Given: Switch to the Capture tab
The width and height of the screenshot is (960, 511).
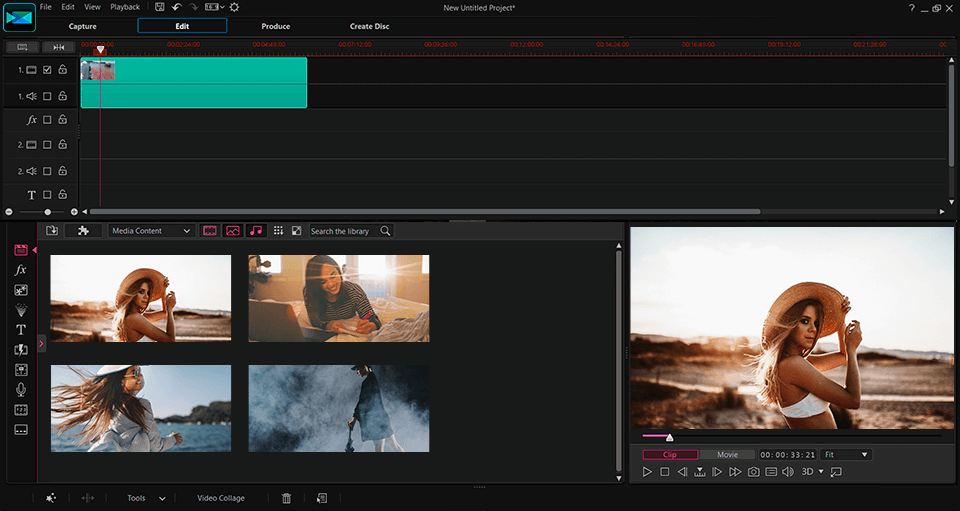Looking at the screenshot, I should point(83,26).
